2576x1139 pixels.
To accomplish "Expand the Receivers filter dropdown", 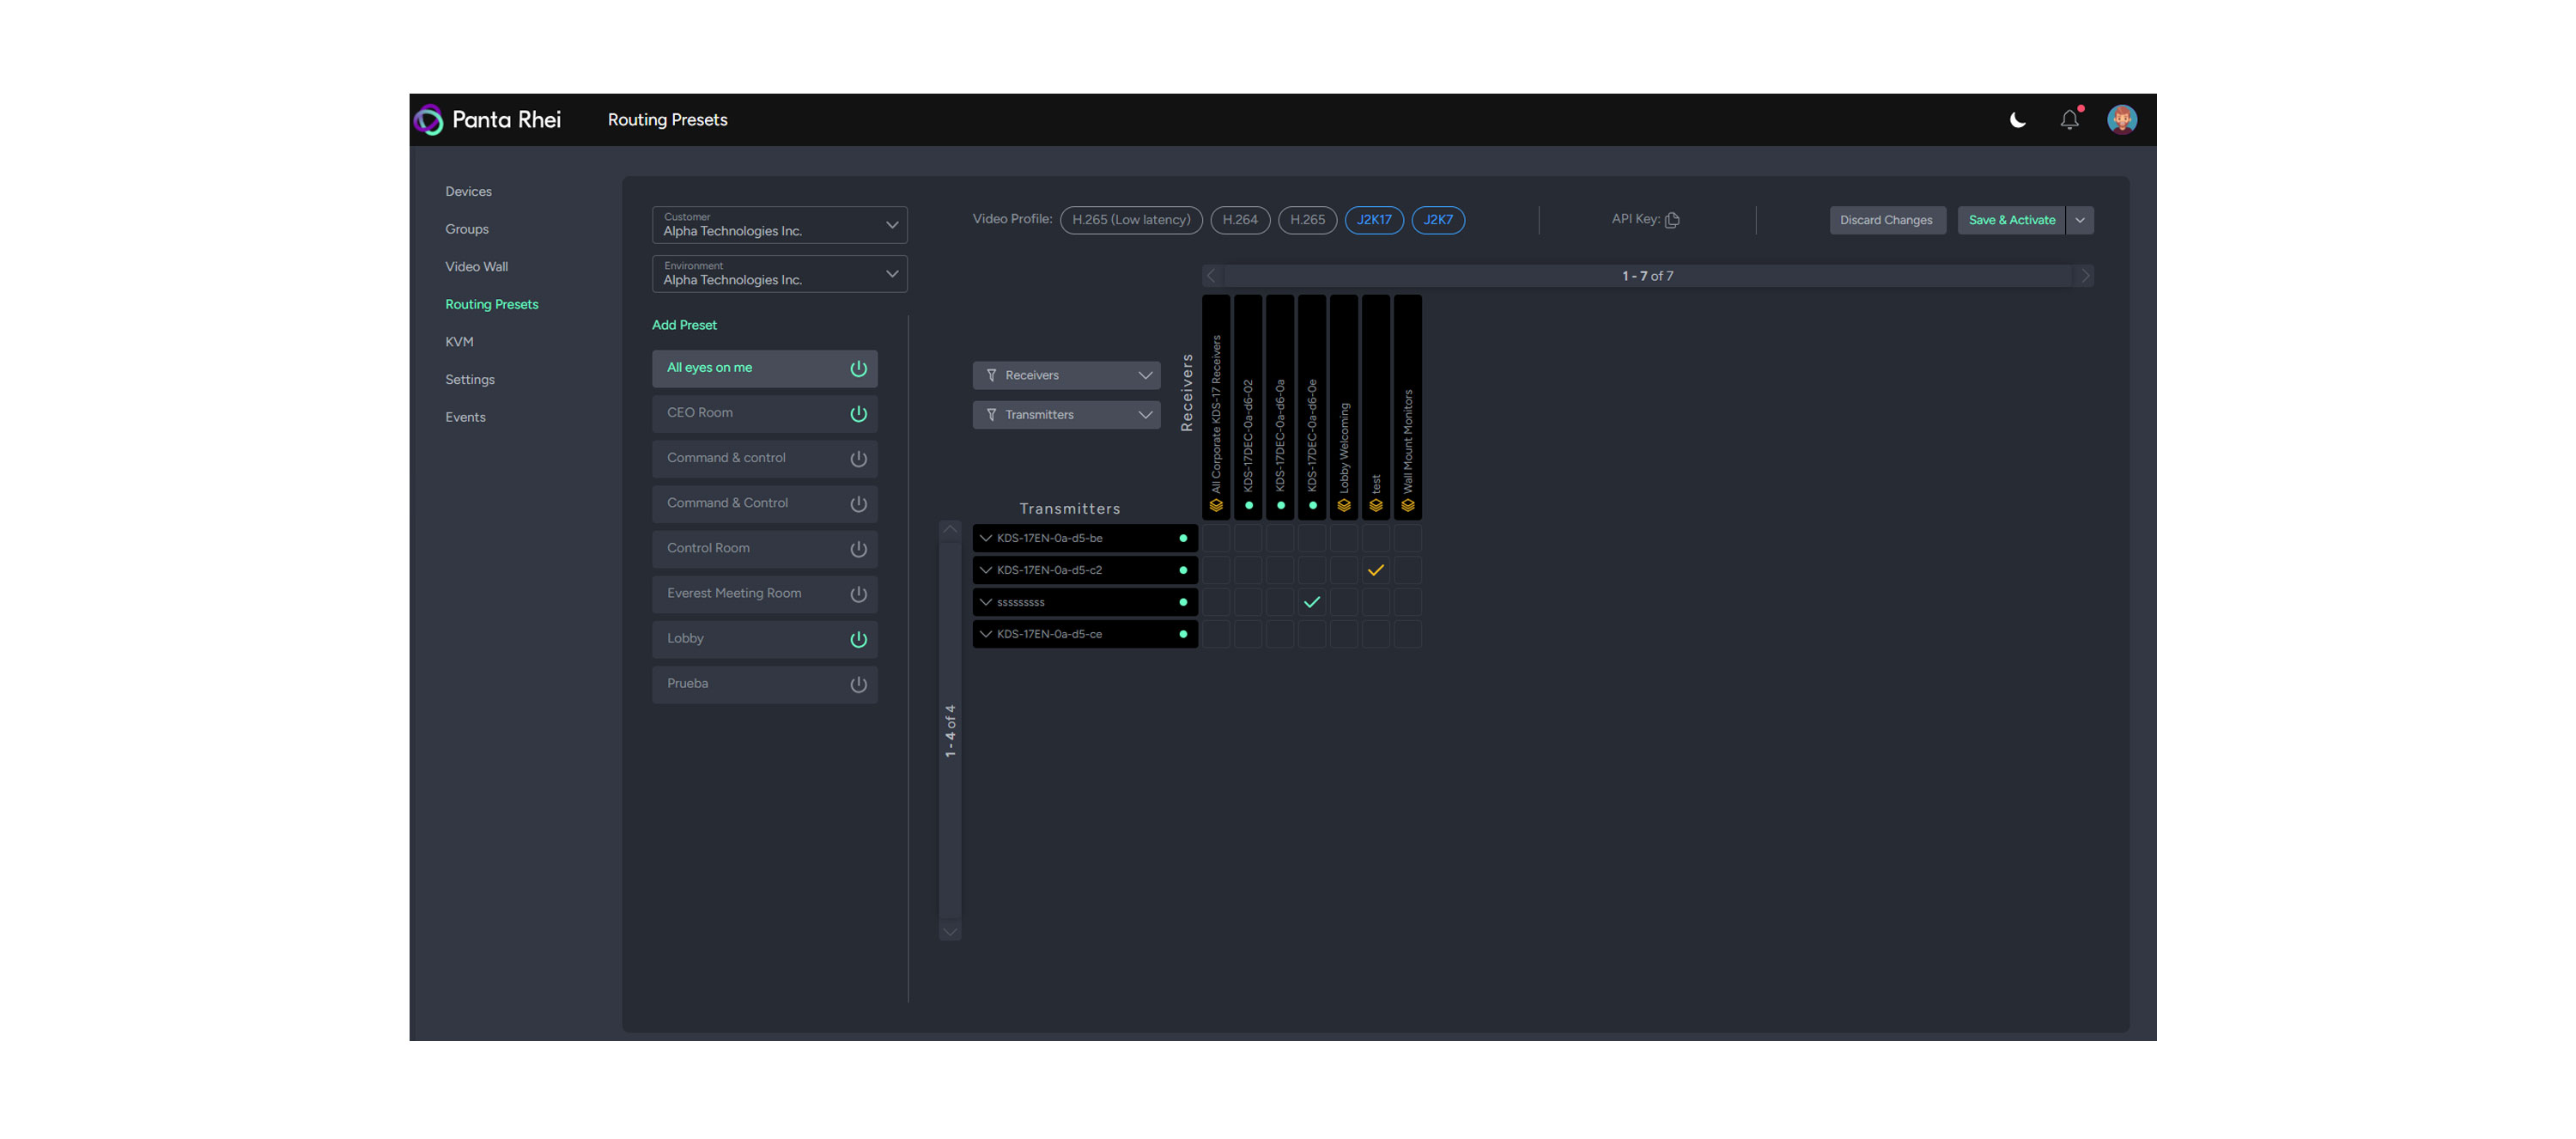I will click(x=1066, y=375).
